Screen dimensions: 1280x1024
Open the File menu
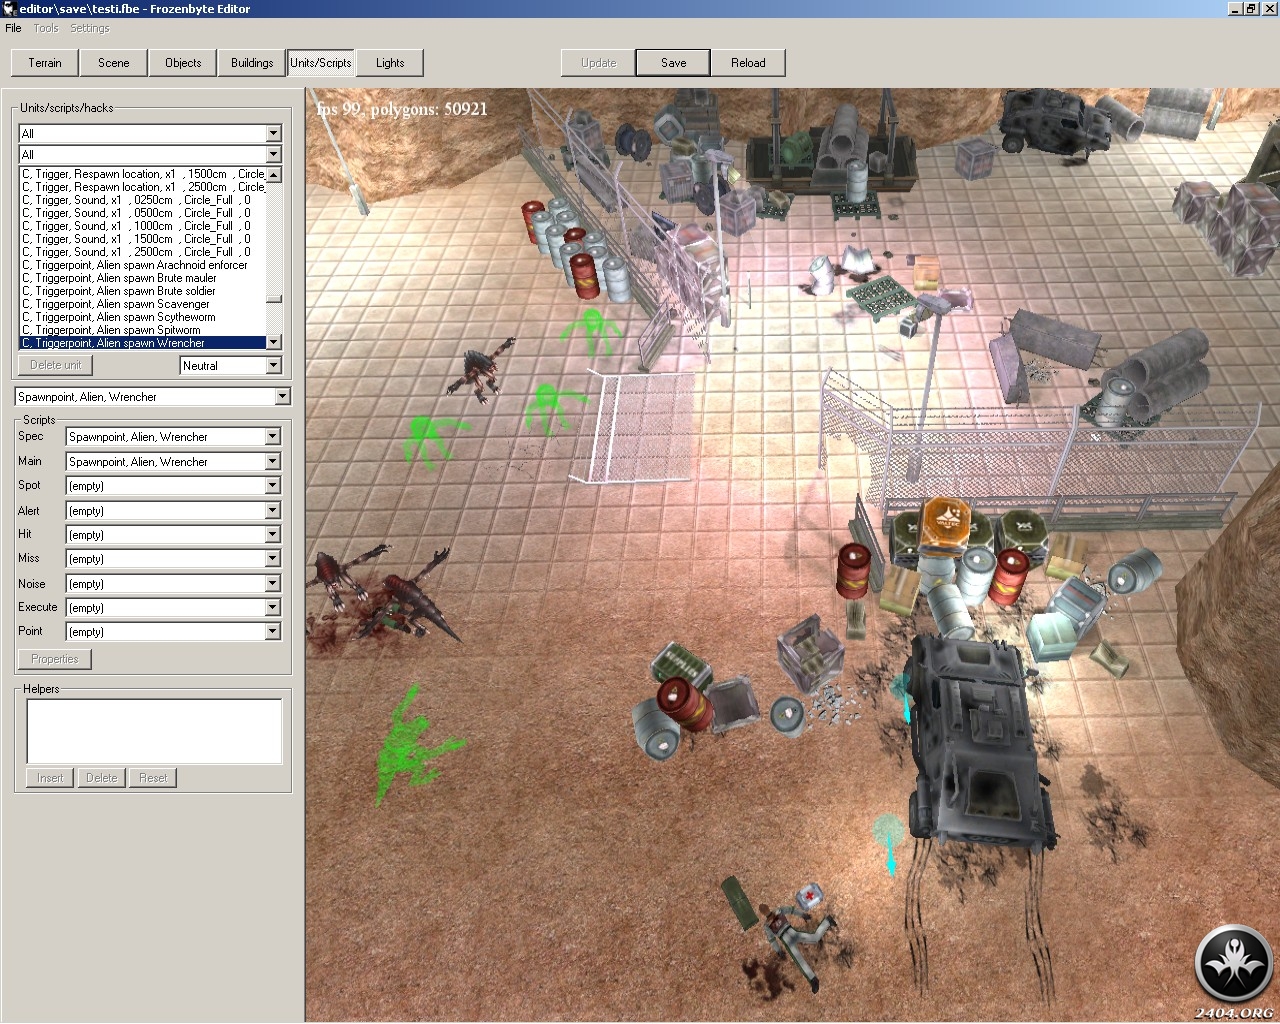click(13, 28)
